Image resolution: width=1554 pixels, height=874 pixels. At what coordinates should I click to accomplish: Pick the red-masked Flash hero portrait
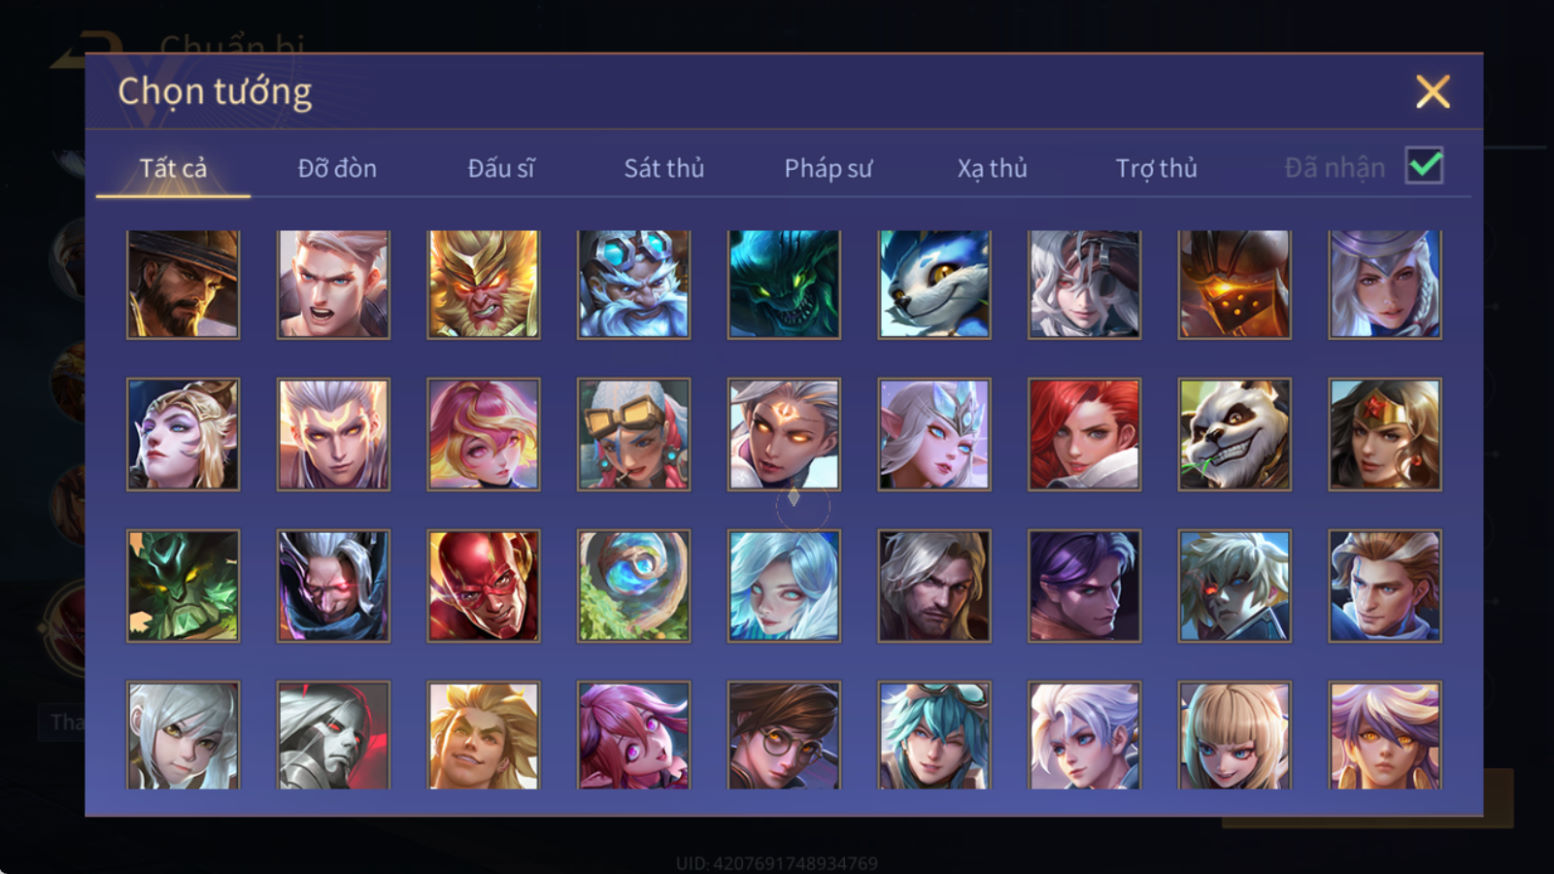(483, 585)
